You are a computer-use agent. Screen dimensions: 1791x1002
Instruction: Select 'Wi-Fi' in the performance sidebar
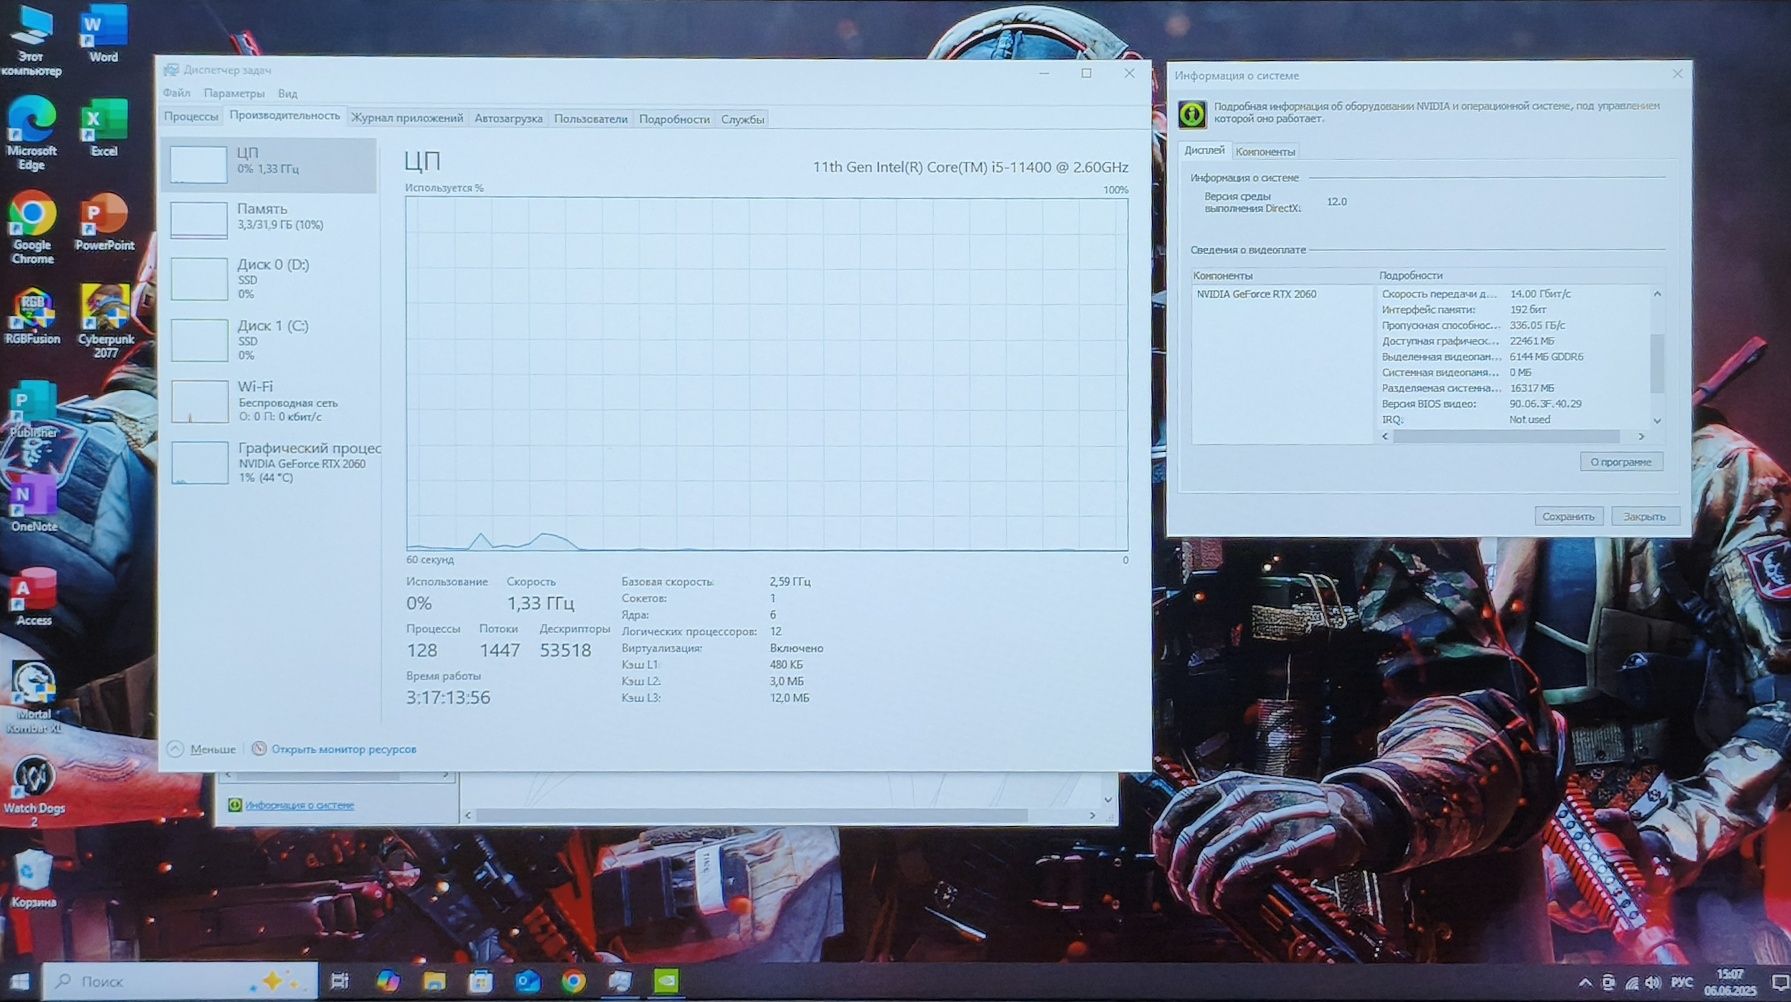[x=269, y=401]
